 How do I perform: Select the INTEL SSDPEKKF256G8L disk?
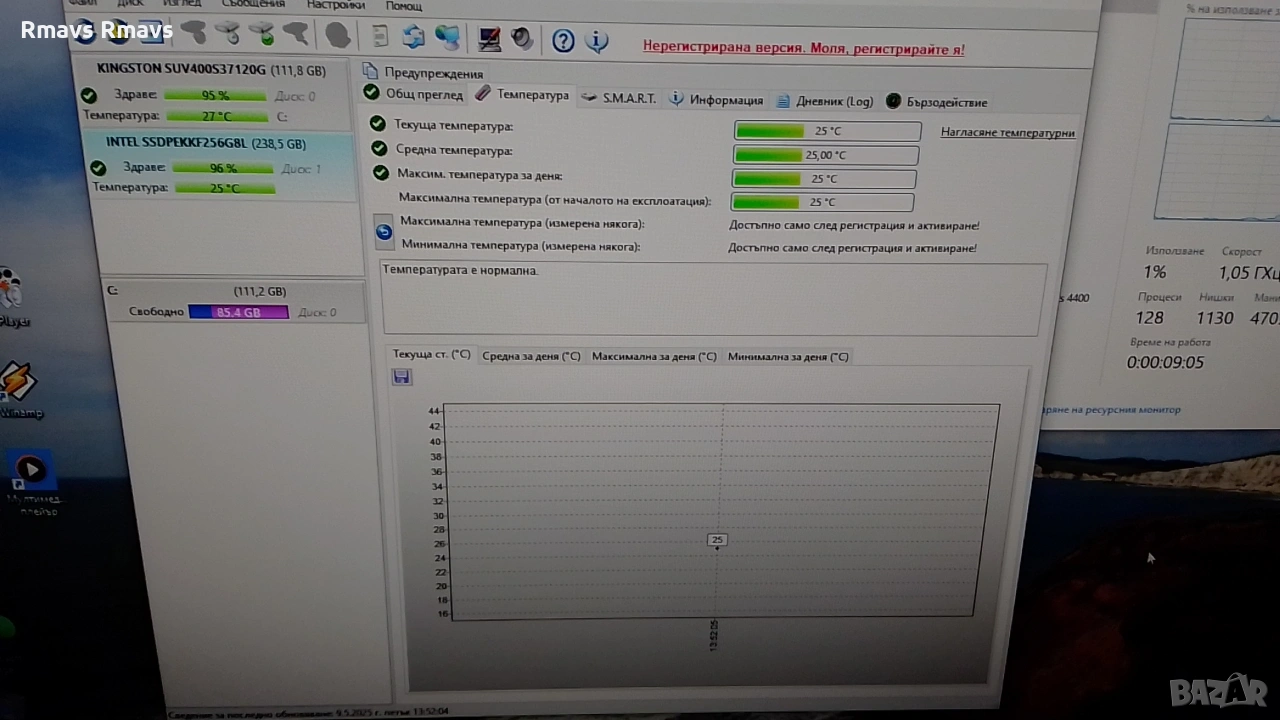(205, 143)
